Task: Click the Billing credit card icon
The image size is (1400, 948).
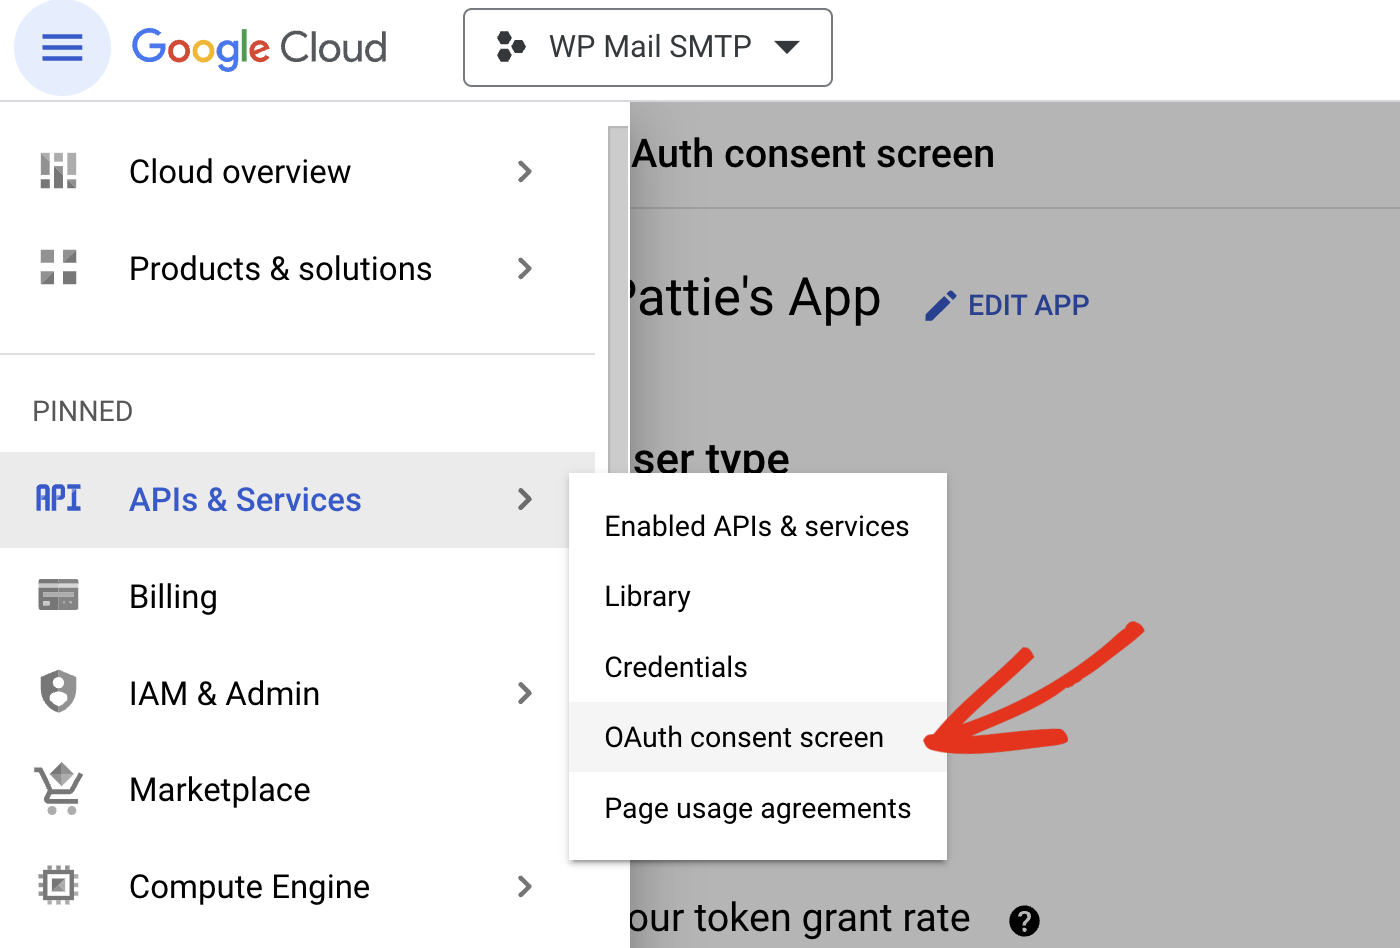Action: coord(58,595)
